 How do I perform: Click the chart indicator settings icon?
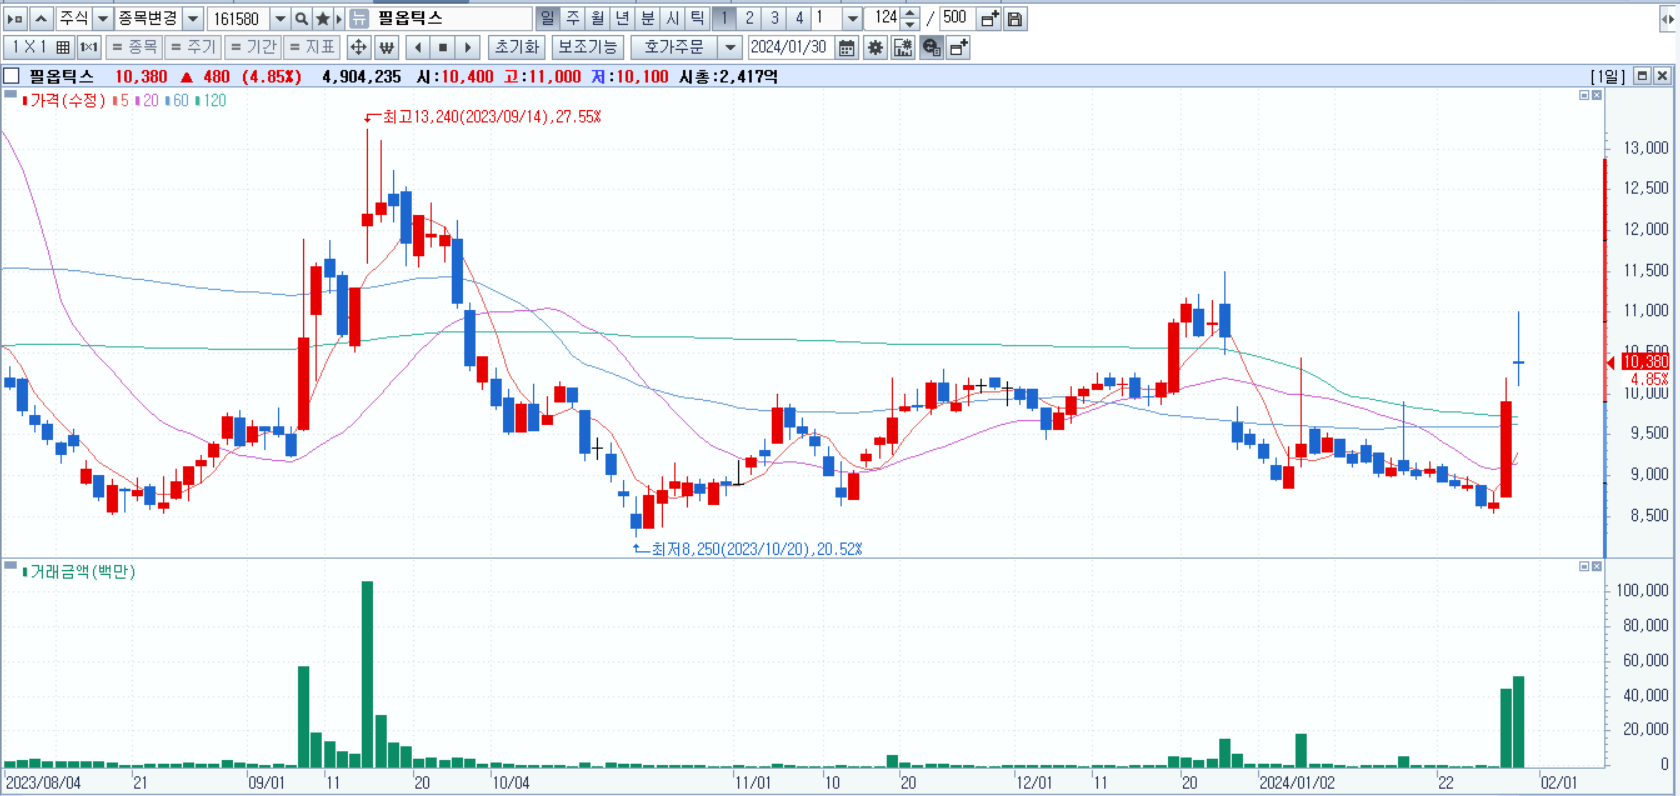903,47
